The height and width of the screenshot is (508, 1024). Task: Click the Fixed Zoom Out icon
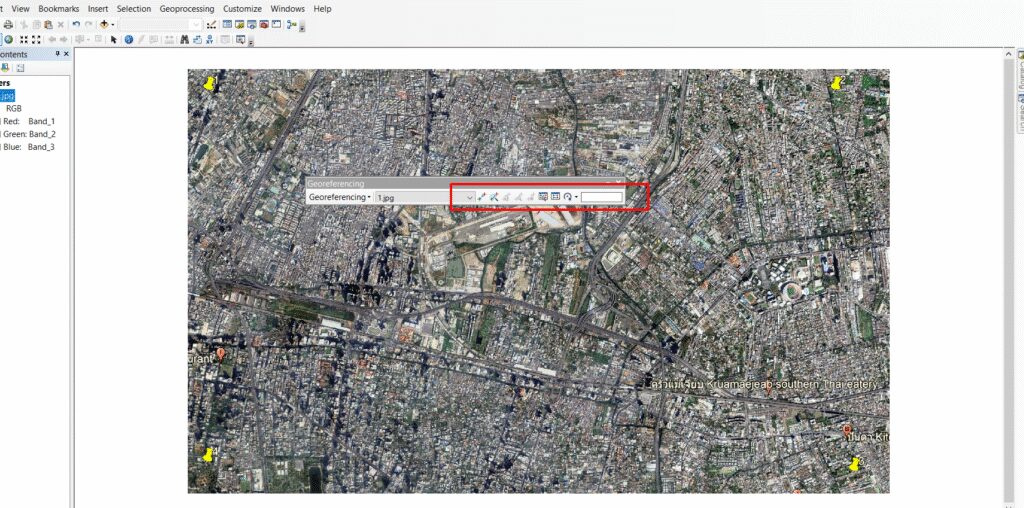pyautogui.click(x=36, y=39)
